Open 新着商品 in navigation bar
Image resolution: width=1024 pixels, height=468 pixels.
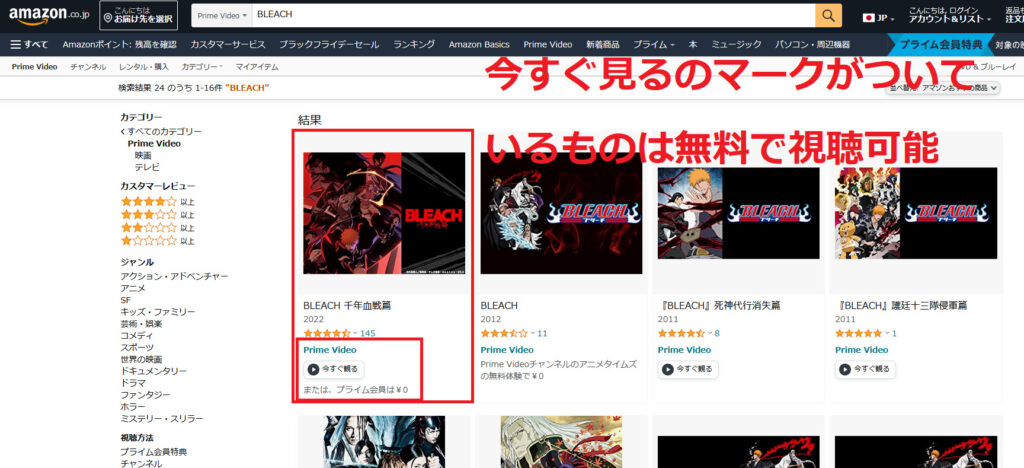click(x=603, y=44)
